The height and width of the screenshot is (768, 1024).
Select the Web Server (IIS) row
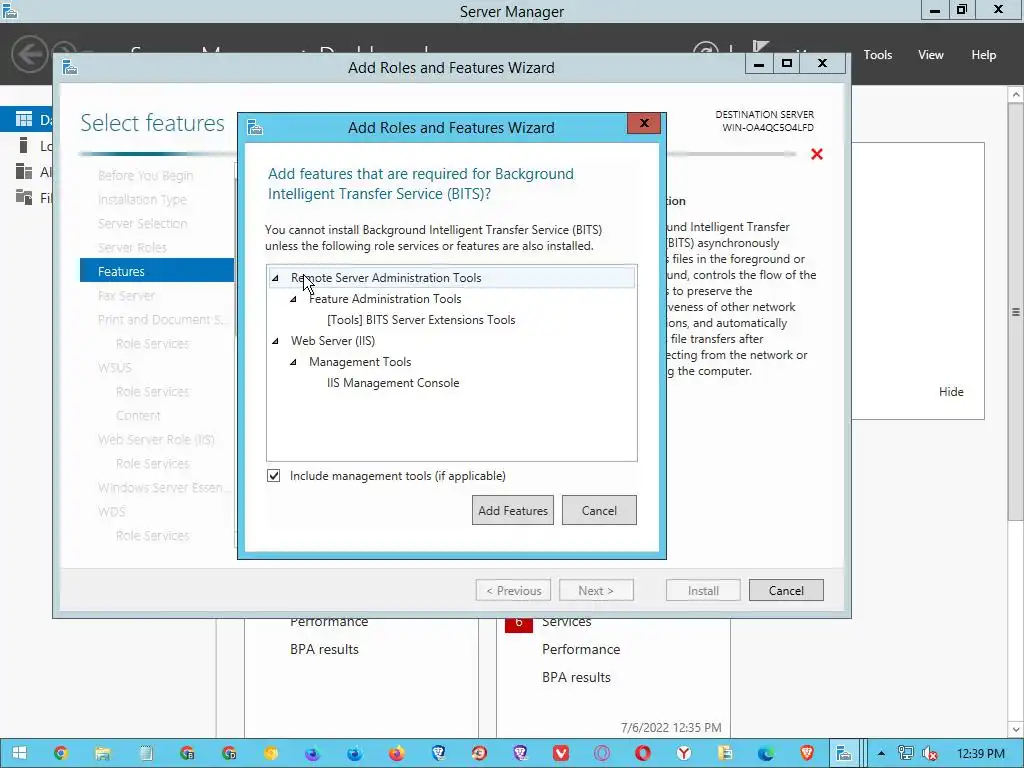point(333,340)
